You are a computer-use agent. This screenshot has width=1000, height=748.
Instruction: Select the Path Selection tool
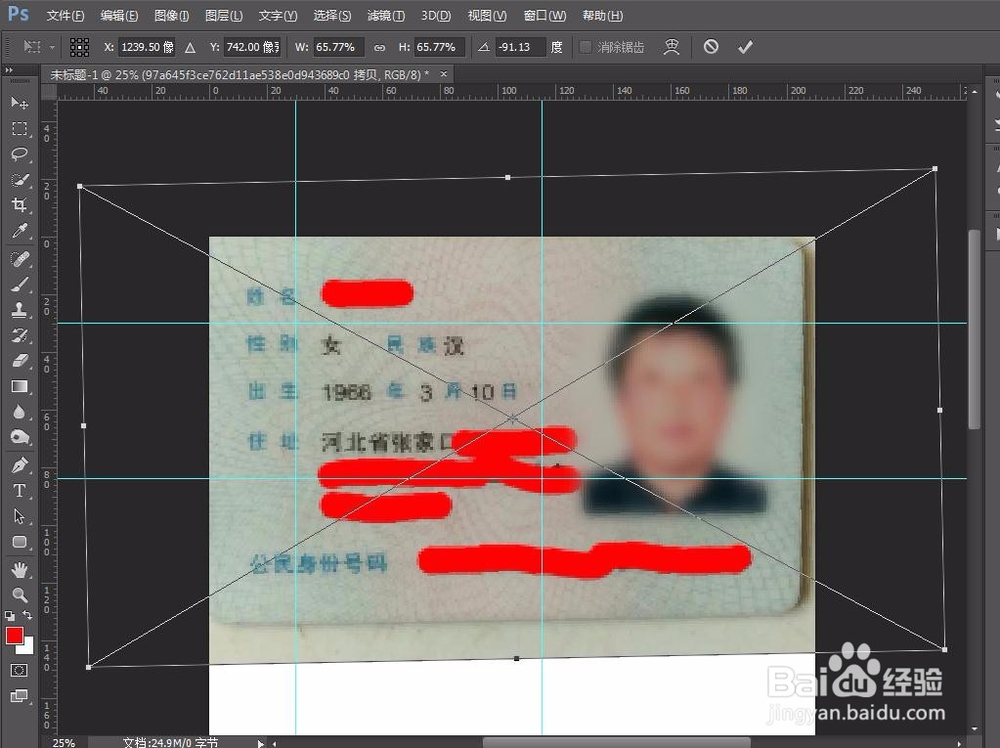click(x=19, y=516)
